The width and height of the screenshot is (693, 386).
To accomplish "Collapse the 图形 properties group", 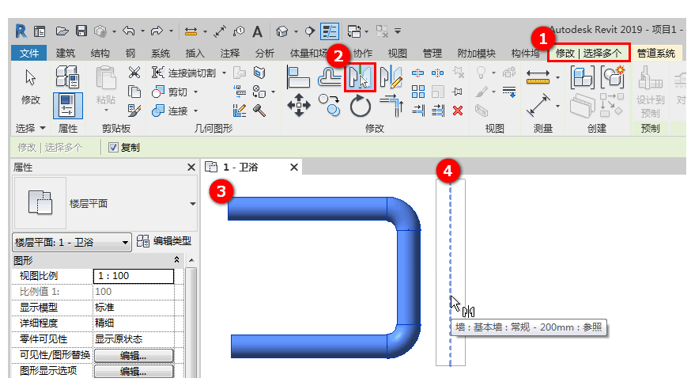I will [177, 260].
